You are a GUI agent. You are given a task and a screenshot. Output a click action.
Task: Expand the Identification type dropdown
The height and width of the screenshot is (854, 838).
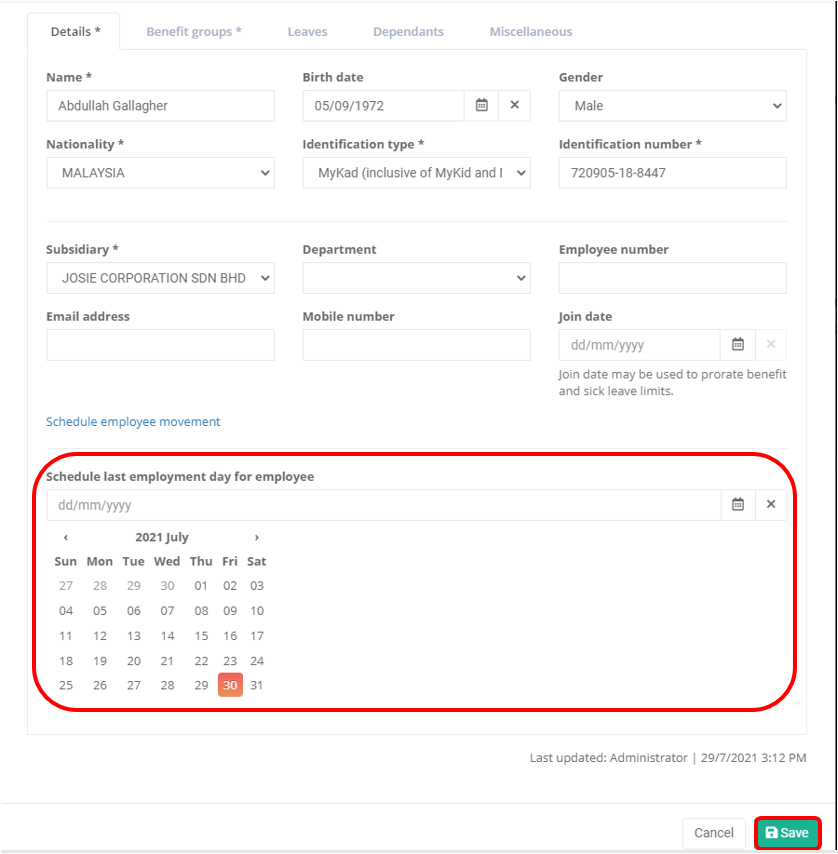pos(416,173)
